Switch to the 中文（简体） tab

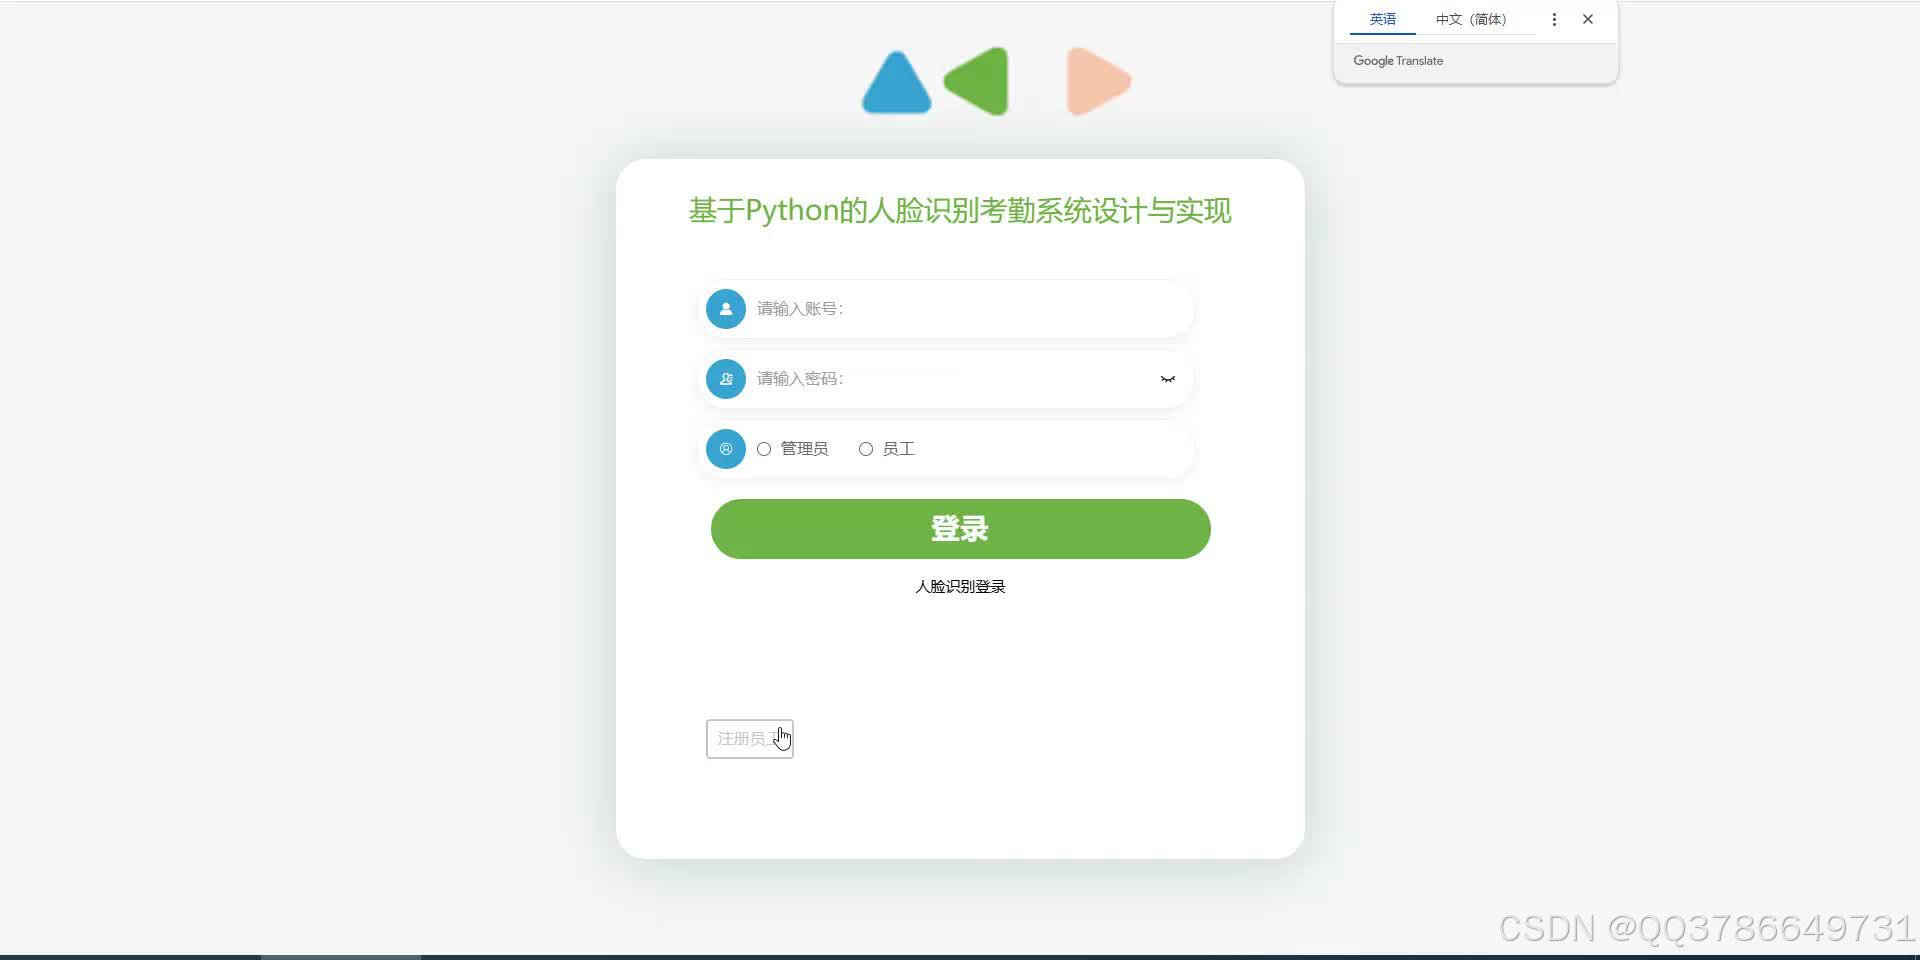pyautogui.click(x=1470, y=18)
